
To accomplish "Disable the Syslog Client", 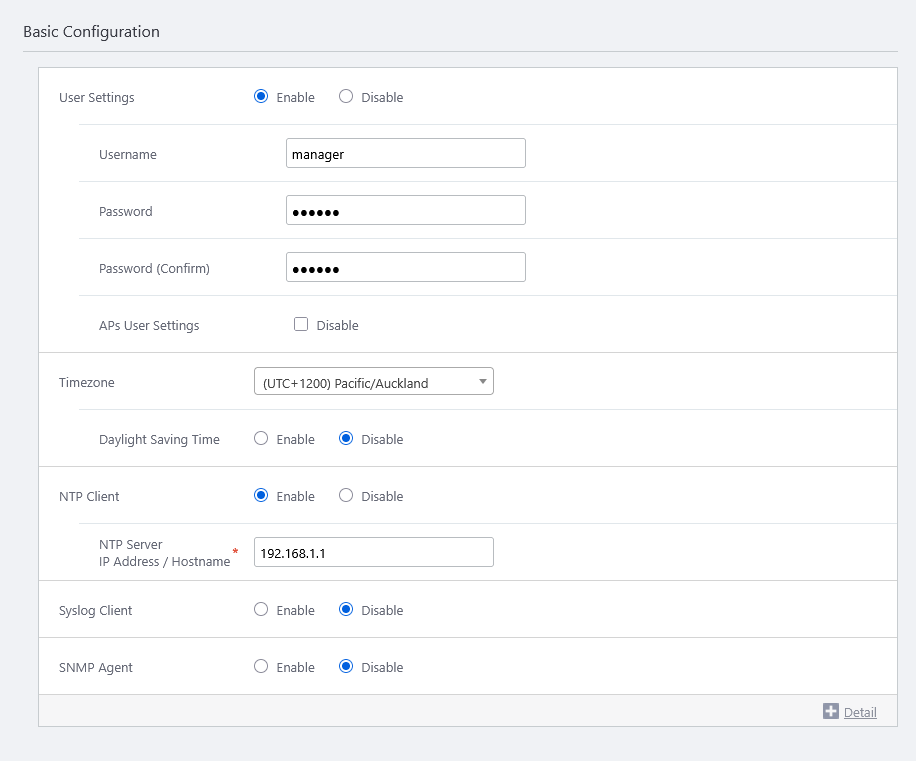I will 346,610.
